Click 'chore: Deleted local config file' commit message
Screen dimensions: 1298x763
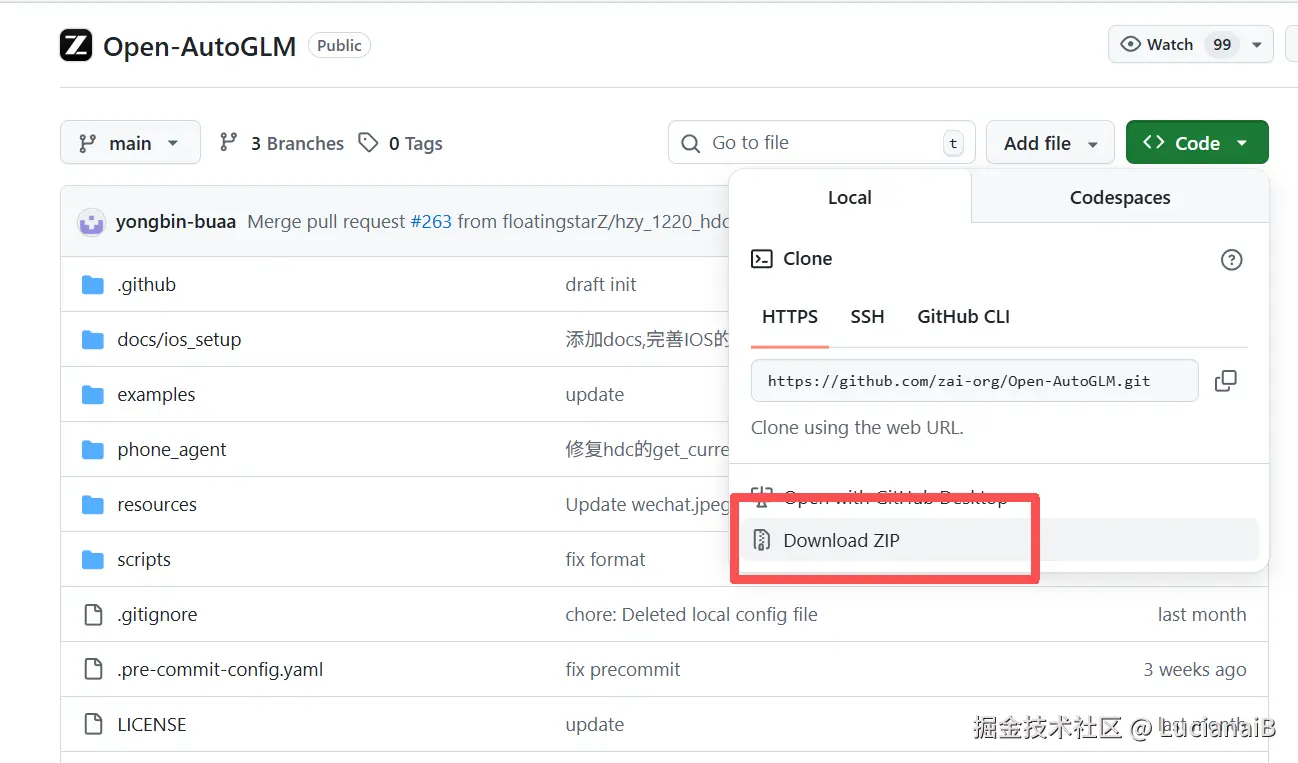pos(691,615)
